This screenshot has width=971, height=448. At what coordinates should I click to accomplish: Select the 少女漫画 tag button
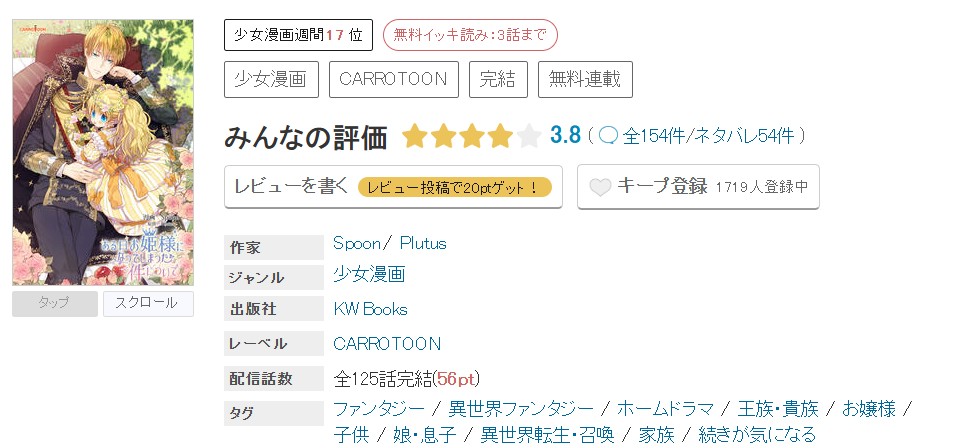[x=271, y=79]
